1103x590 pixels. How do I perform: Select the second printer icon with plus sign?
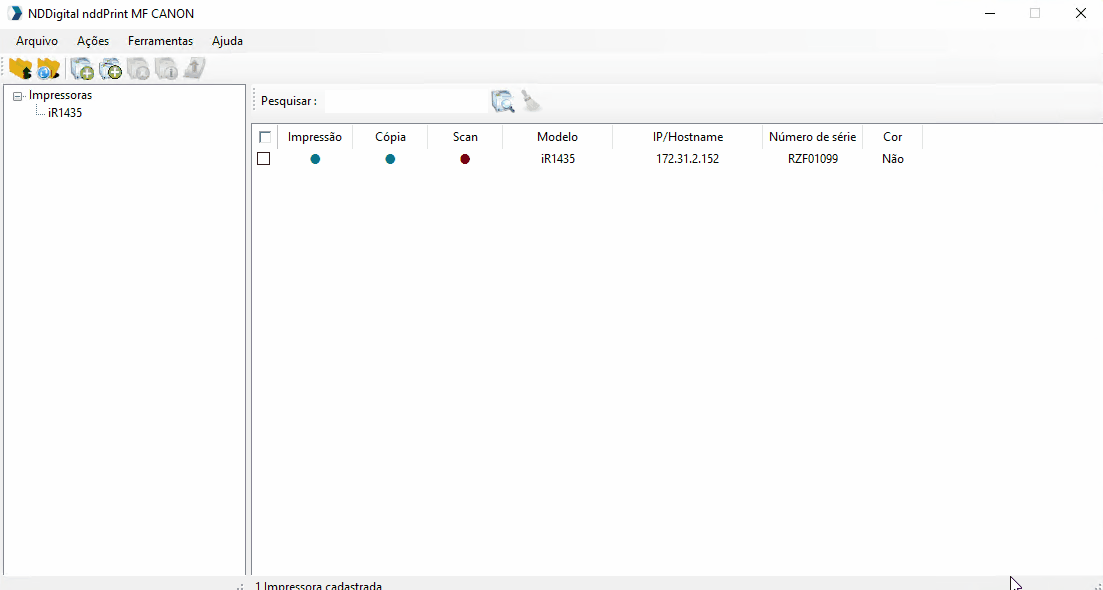pyautogui.click(x=110, y=68)
